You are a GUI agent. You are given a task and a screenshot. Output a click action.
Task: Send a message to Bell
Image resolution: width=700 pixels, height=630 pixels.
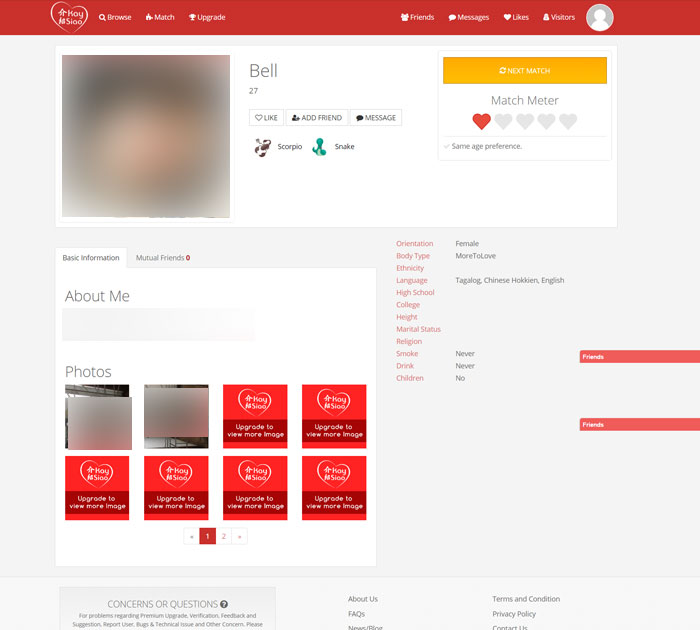point(376,118)
